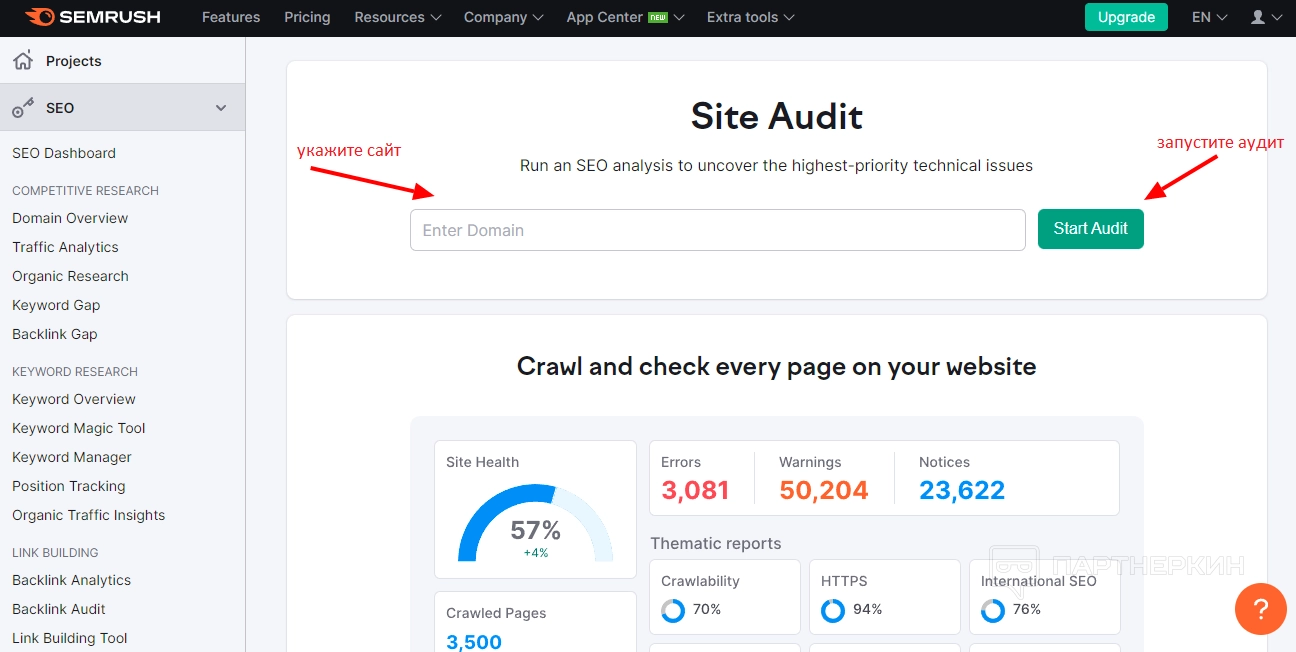The width and height of the screenshot is (1296, 652).
Task: Focus the Enter Domain input field
Action: pos(717,230)
